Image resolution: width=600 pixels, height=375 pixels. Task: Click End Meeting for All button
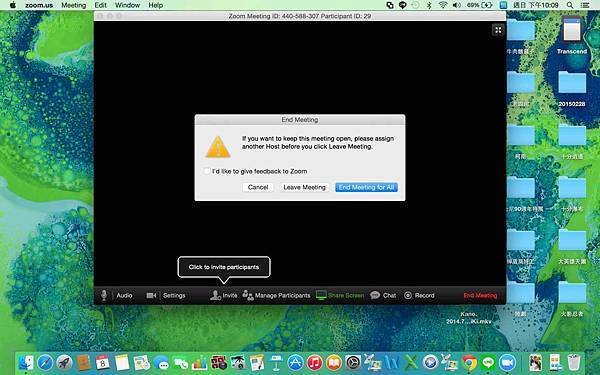point(367,187)
